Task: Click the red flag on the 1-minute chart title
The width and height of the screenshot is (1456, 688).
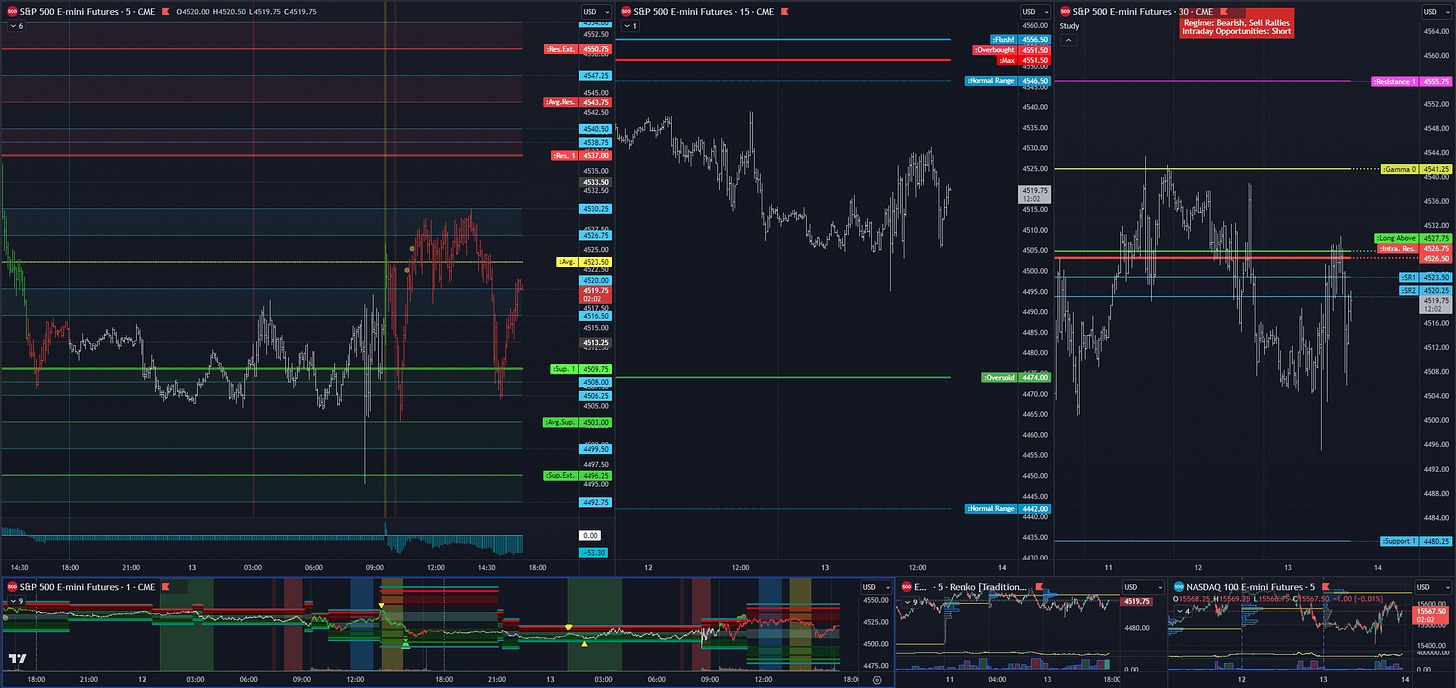Action: [166, 586]
